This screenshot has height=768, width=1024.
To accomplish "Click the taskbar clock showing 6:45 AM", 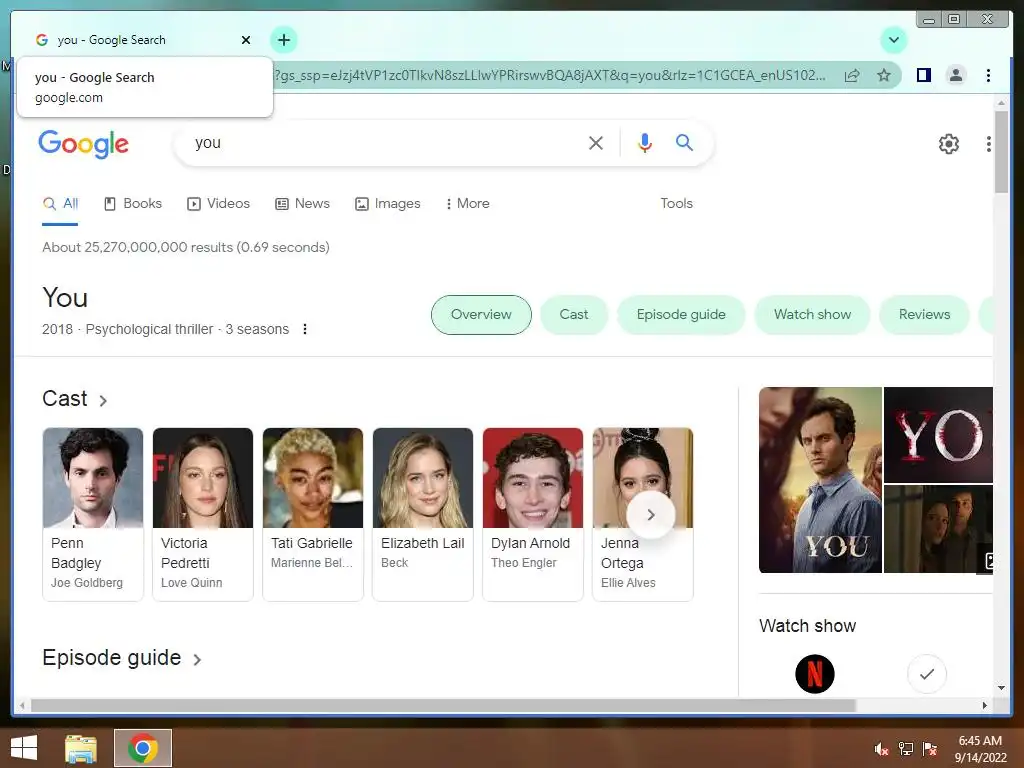I will 980,748.
